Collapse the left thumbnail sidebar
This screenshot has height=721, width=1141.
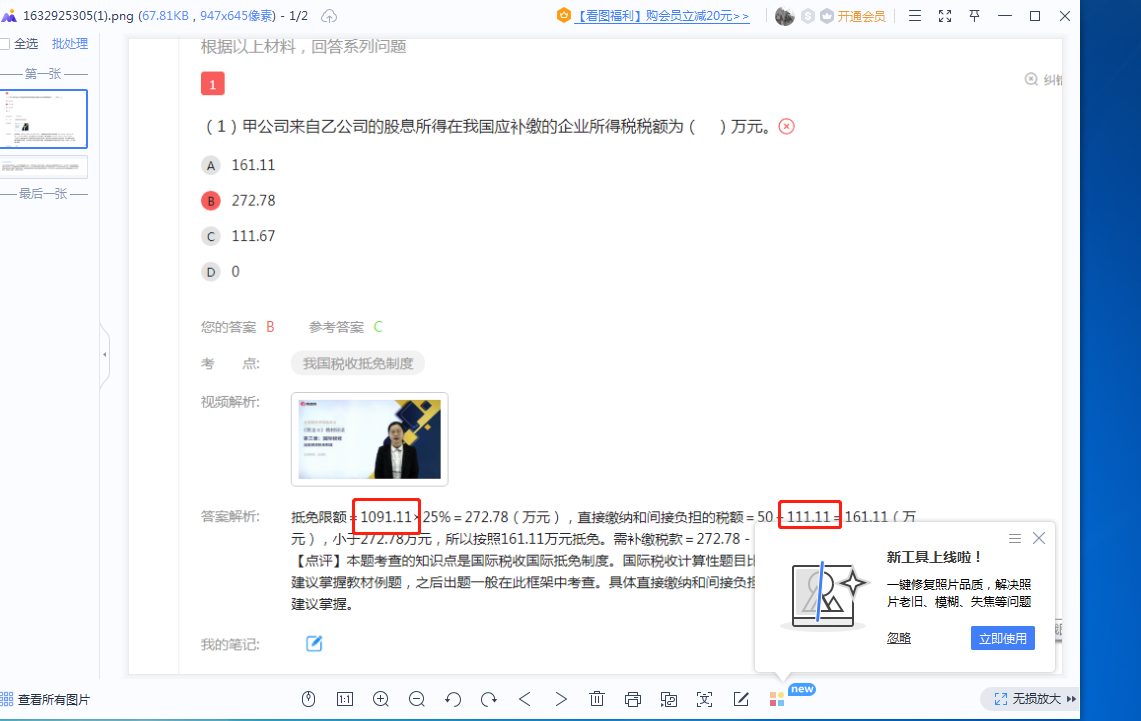[x=104, y=355]
